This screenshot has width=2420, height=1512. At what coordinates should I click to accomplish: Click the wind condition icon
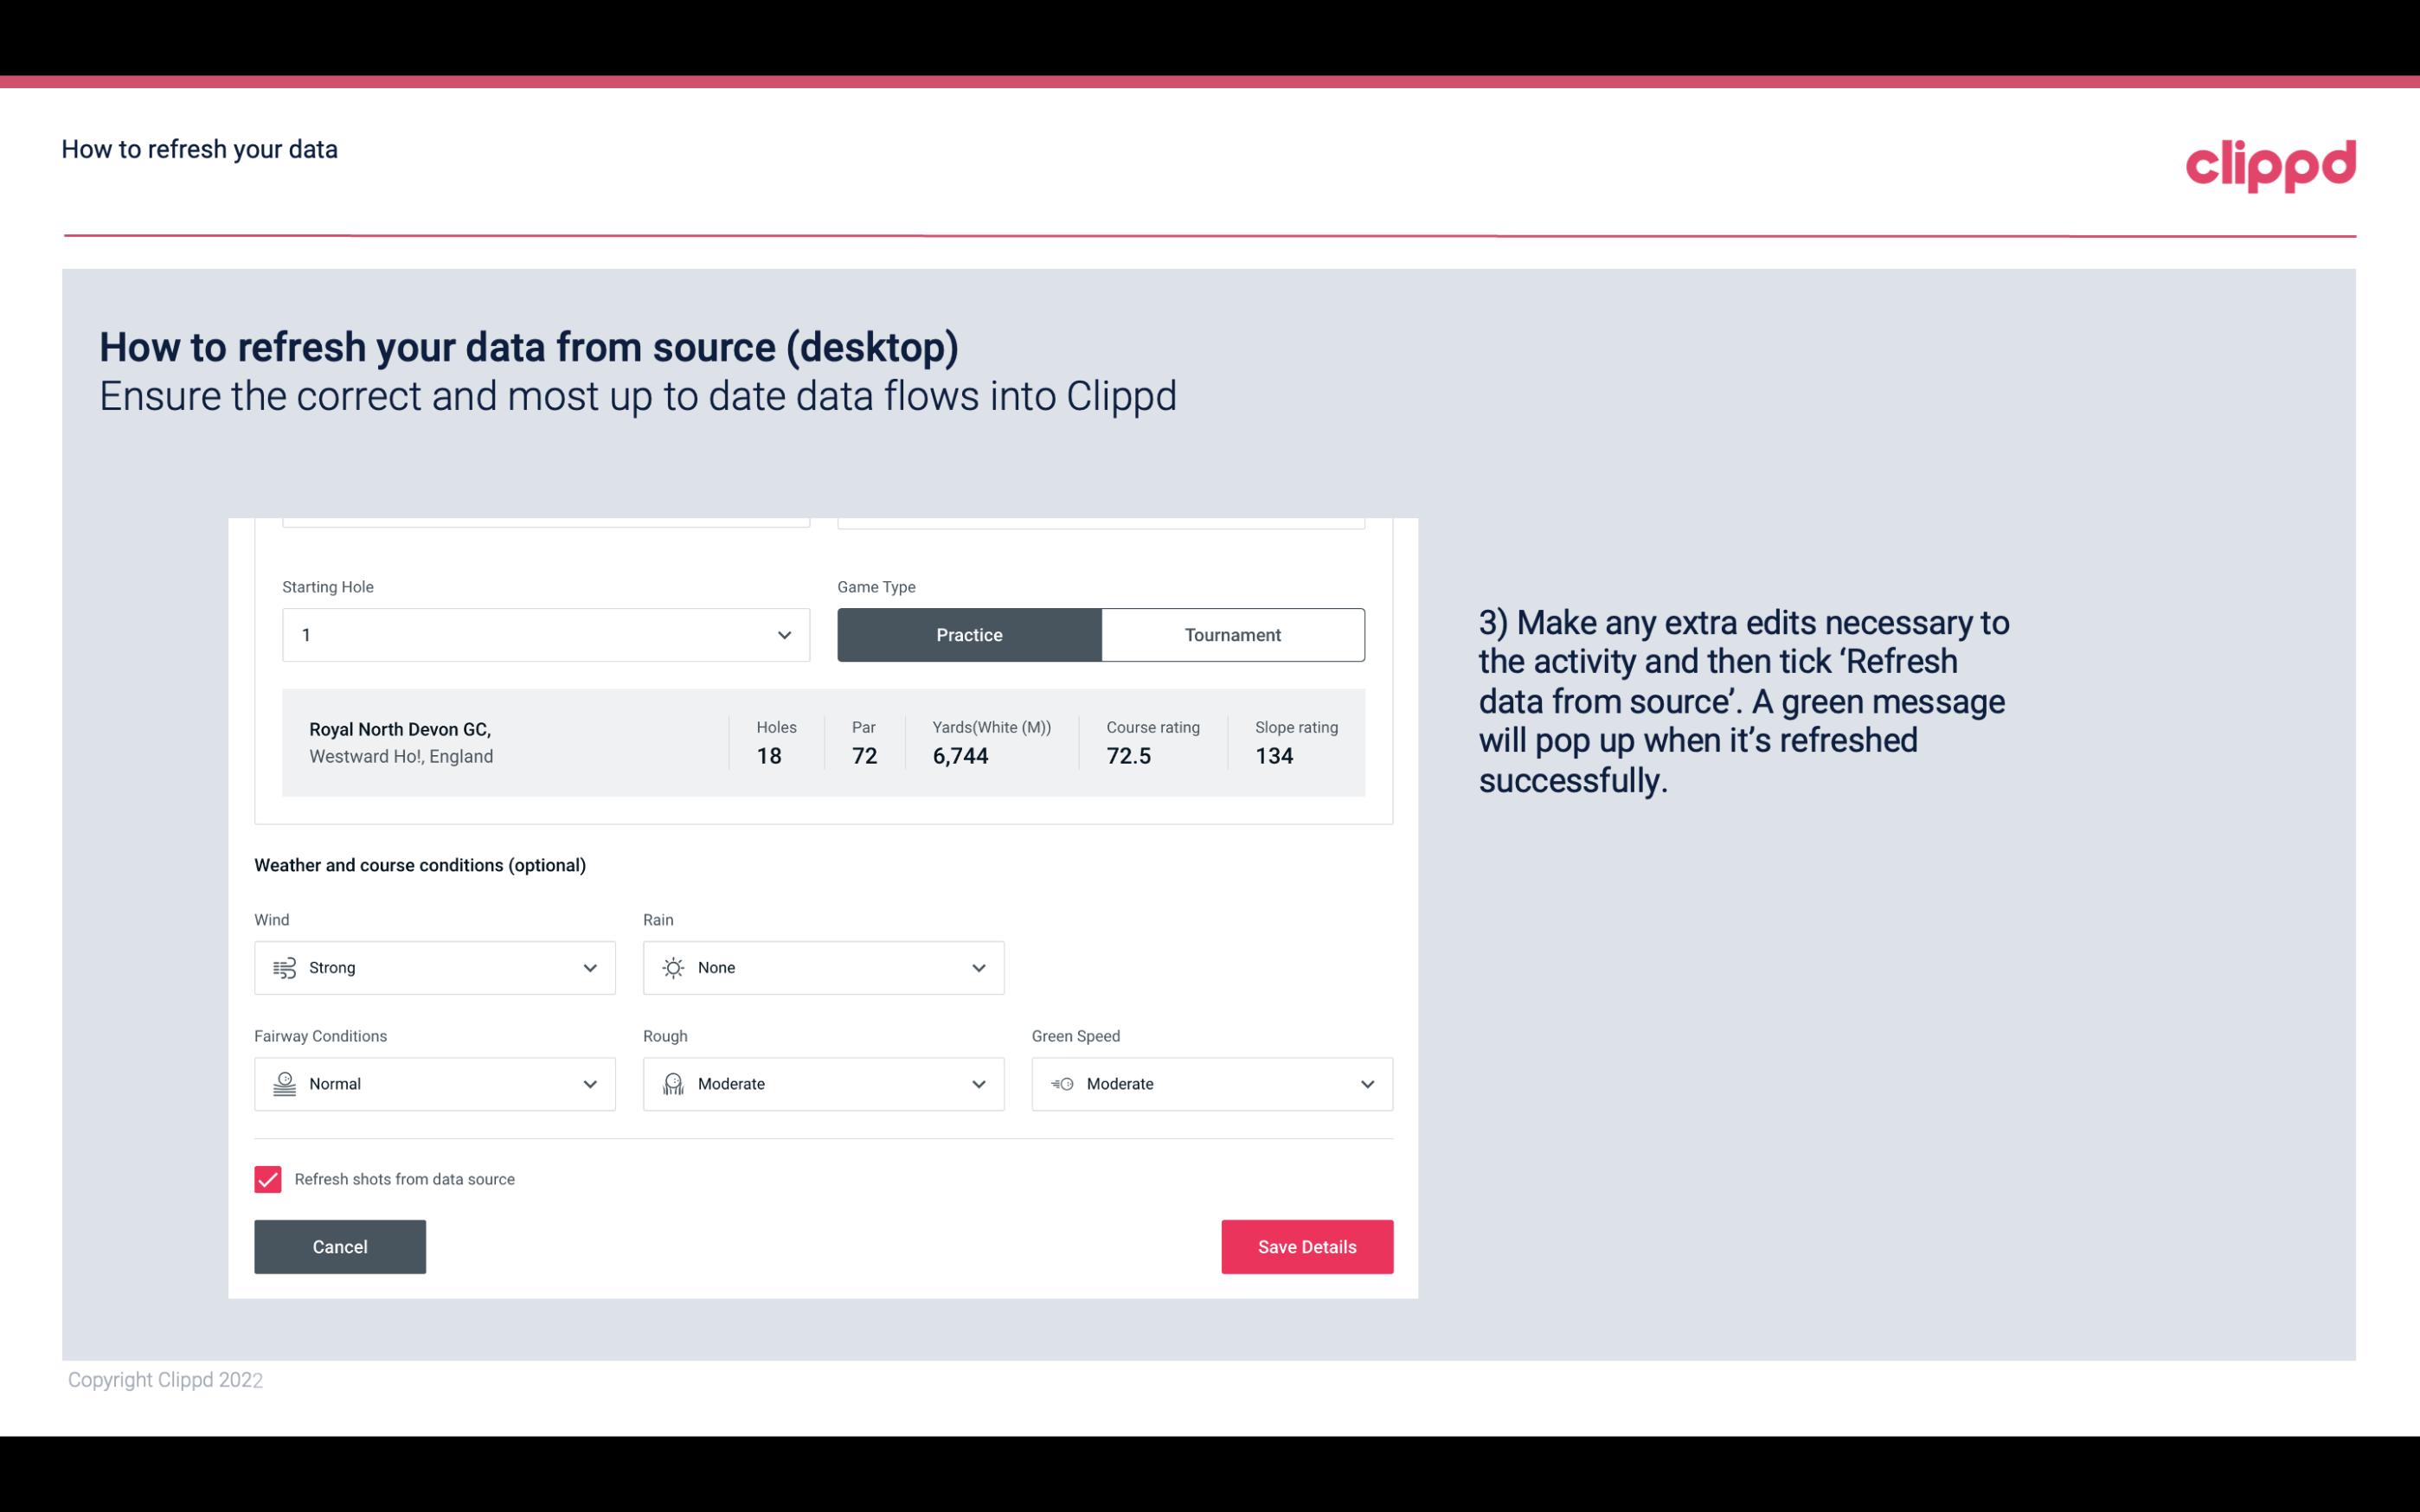tap(284, 967)
